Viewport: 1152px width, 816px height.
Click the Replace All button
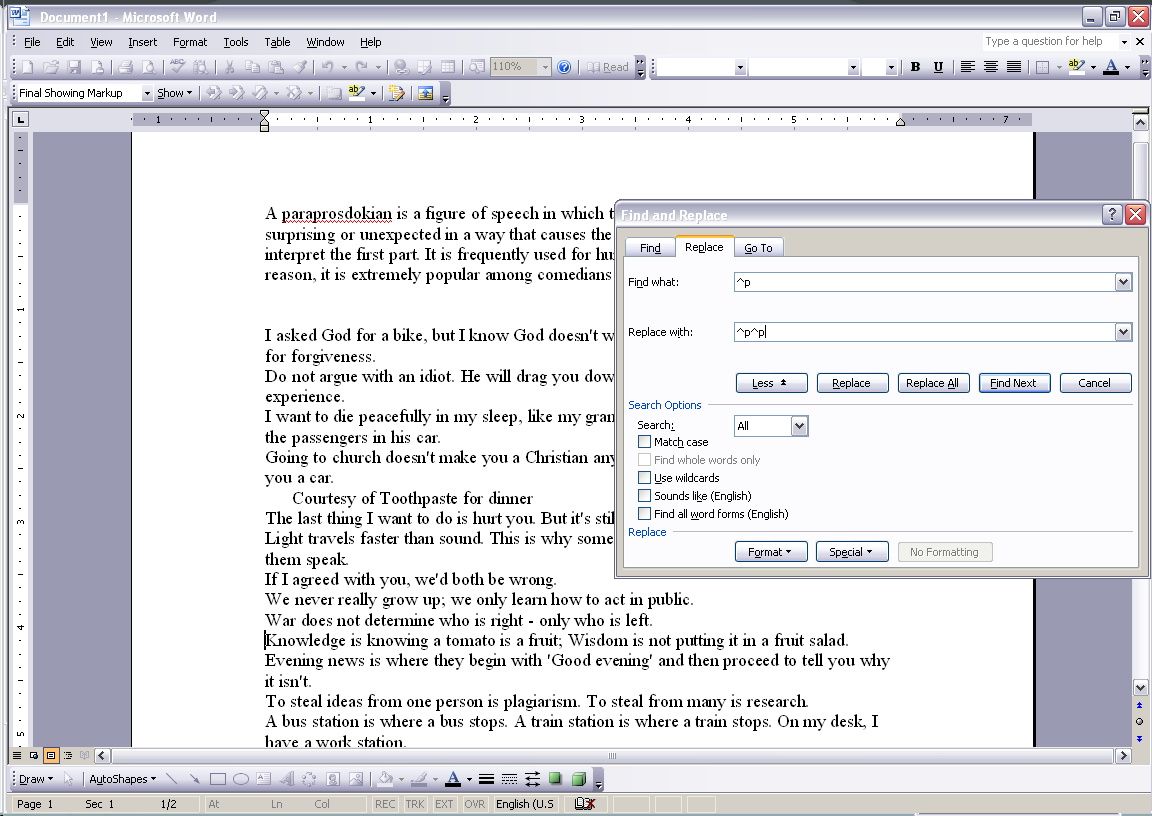933,382
